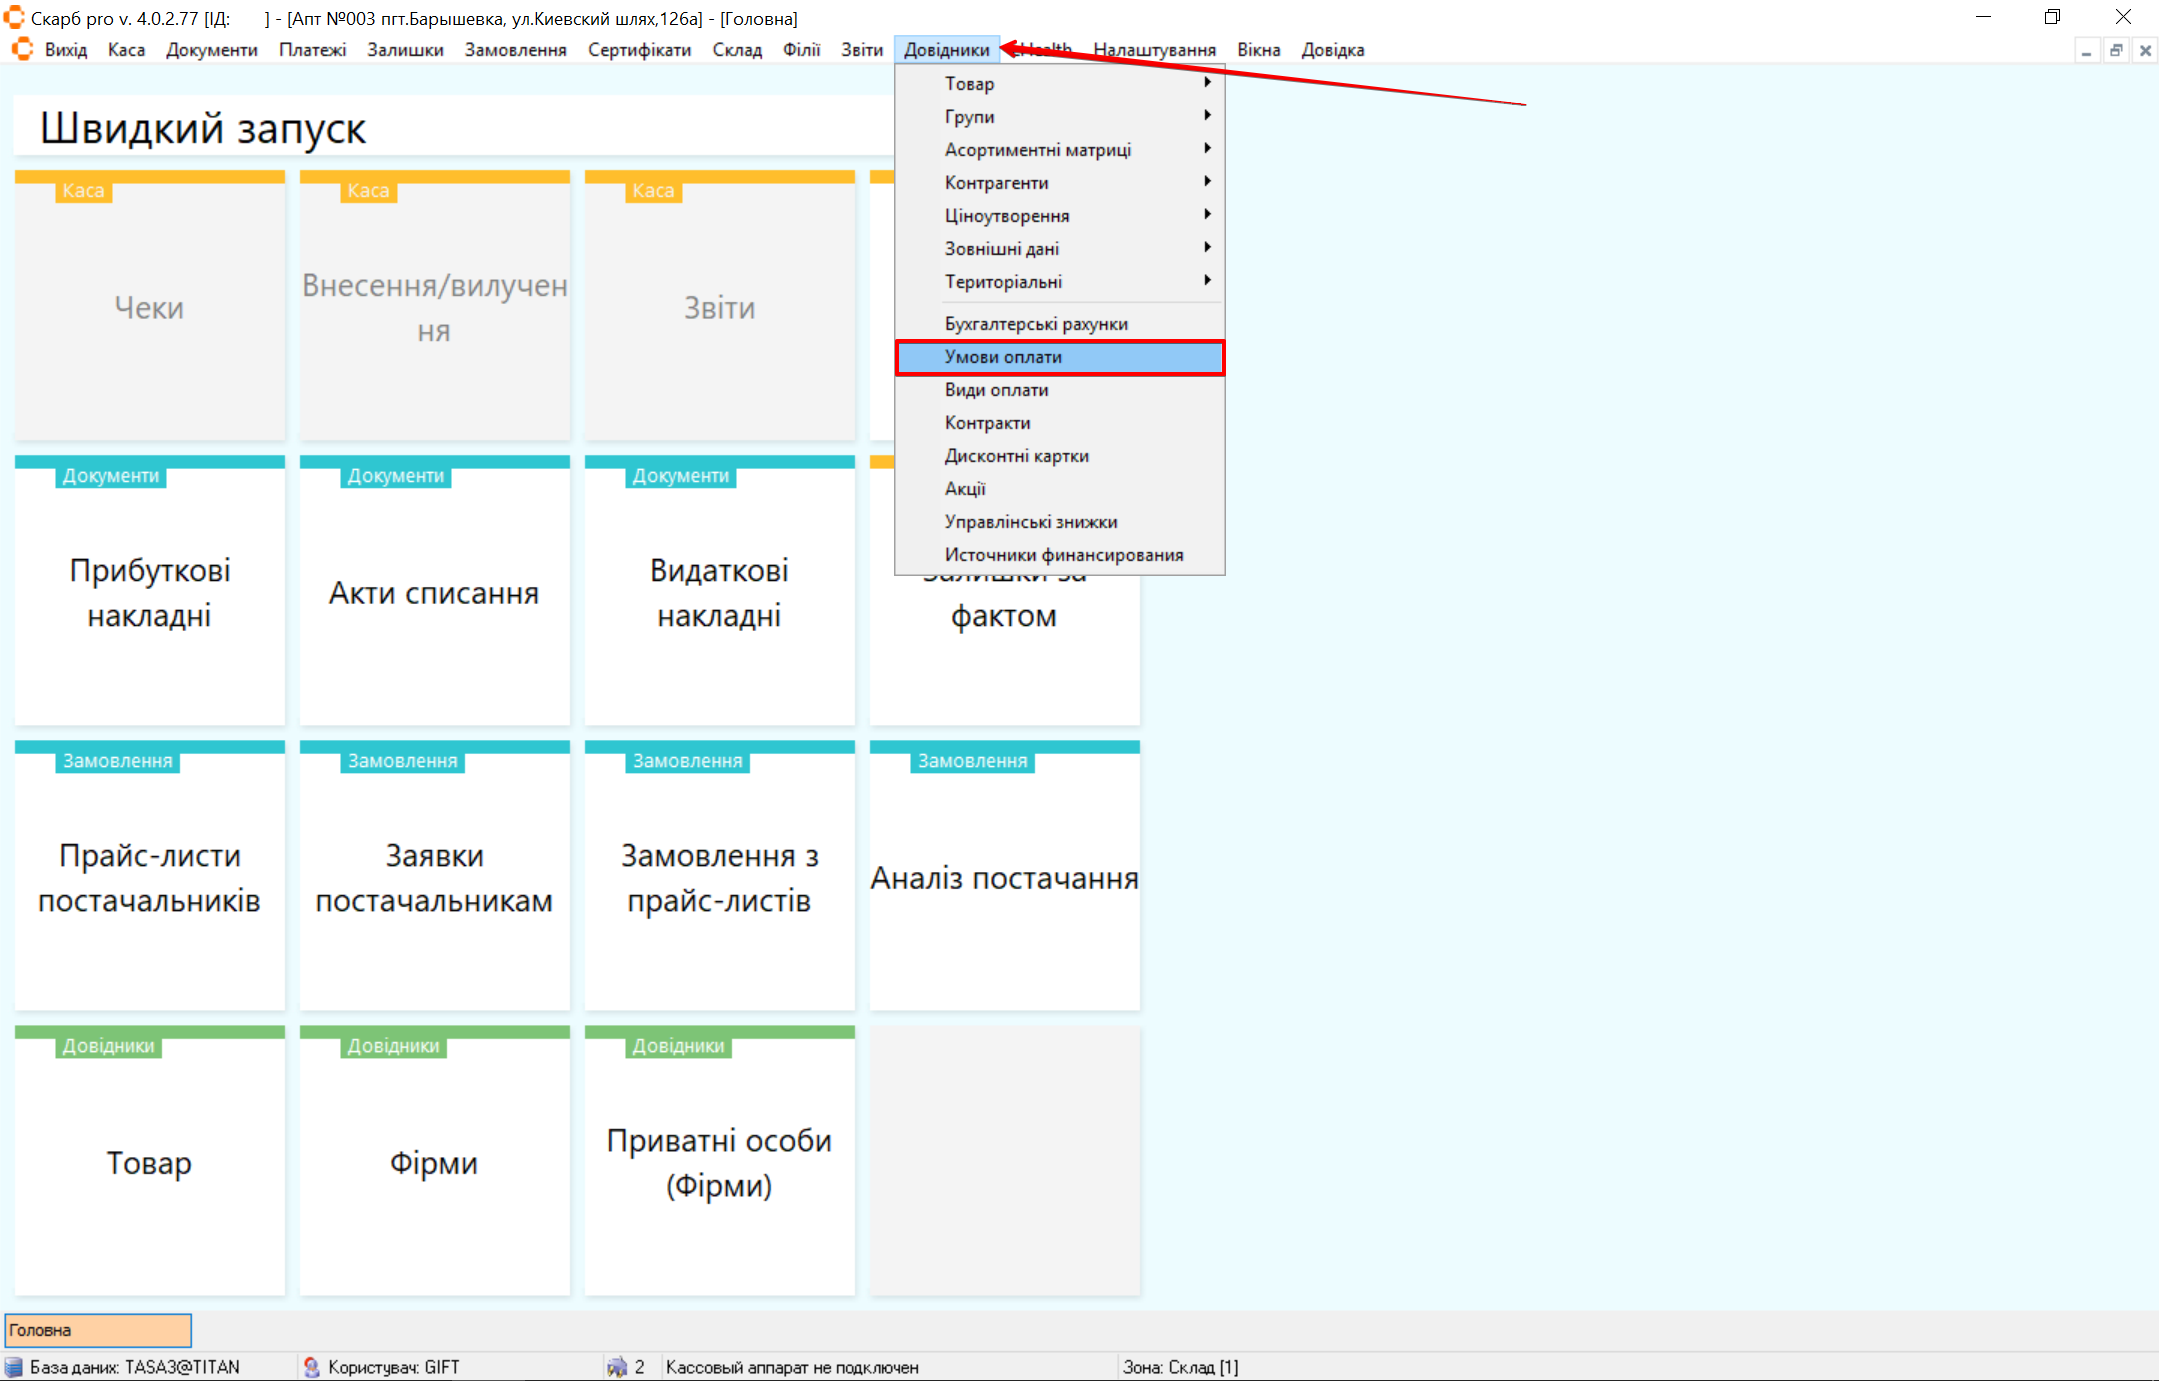Click the inner window restore icon

[2116, 50]
